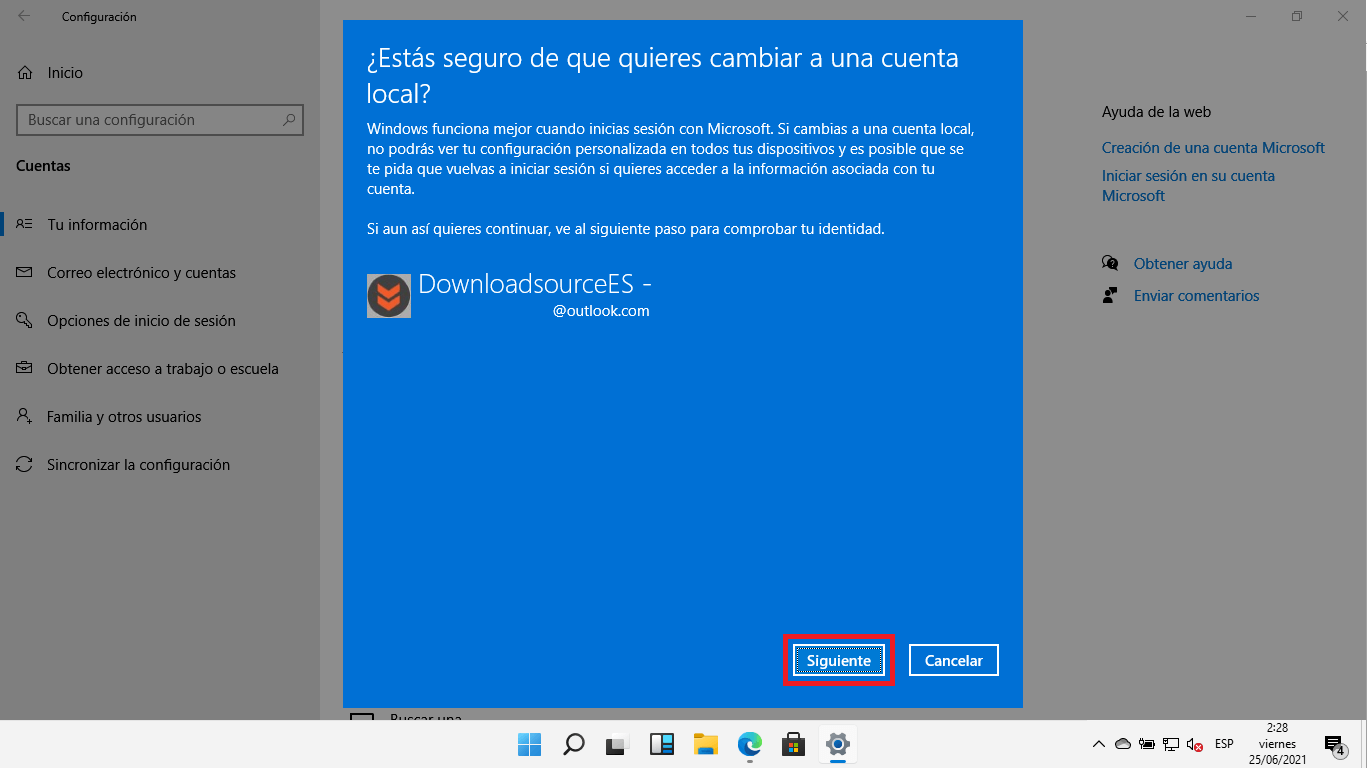Open Microsoft Store from taskbar
The height and width of the screenshot is (768, 1367).
click(x=794, y=744)
